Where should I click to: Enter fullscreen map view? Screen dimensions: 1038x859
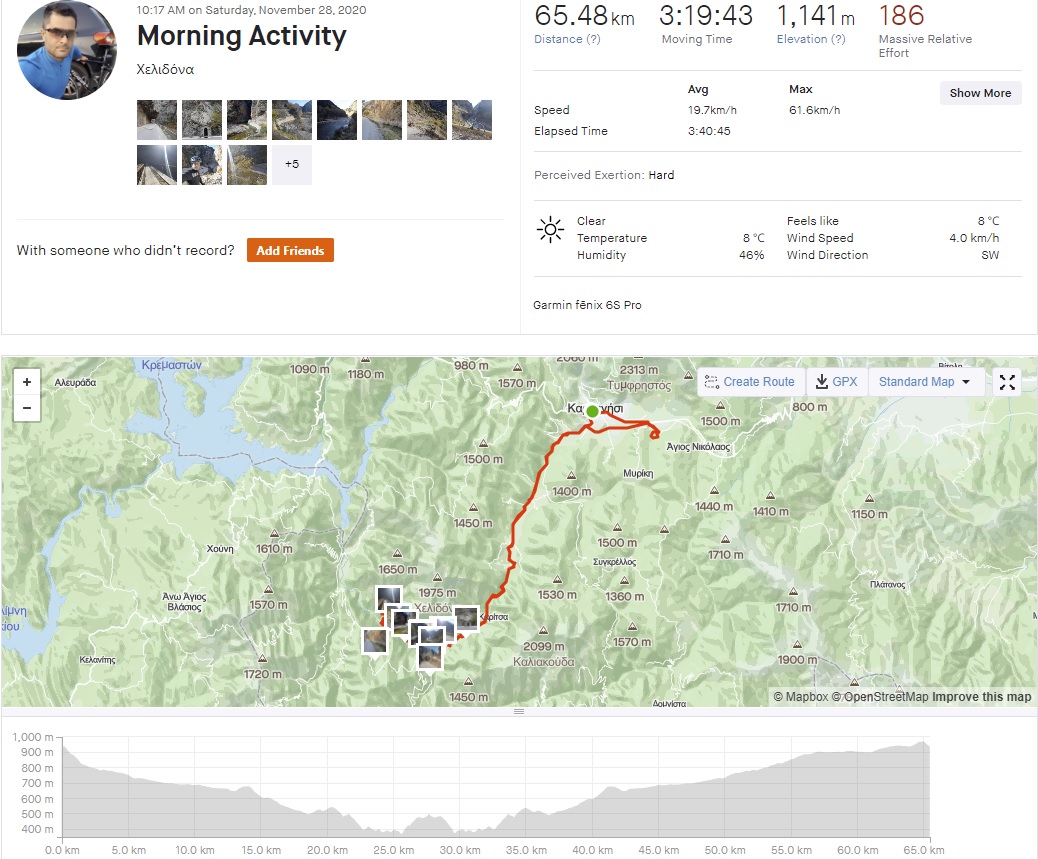pyautogui.click(x=1007, y=382)
